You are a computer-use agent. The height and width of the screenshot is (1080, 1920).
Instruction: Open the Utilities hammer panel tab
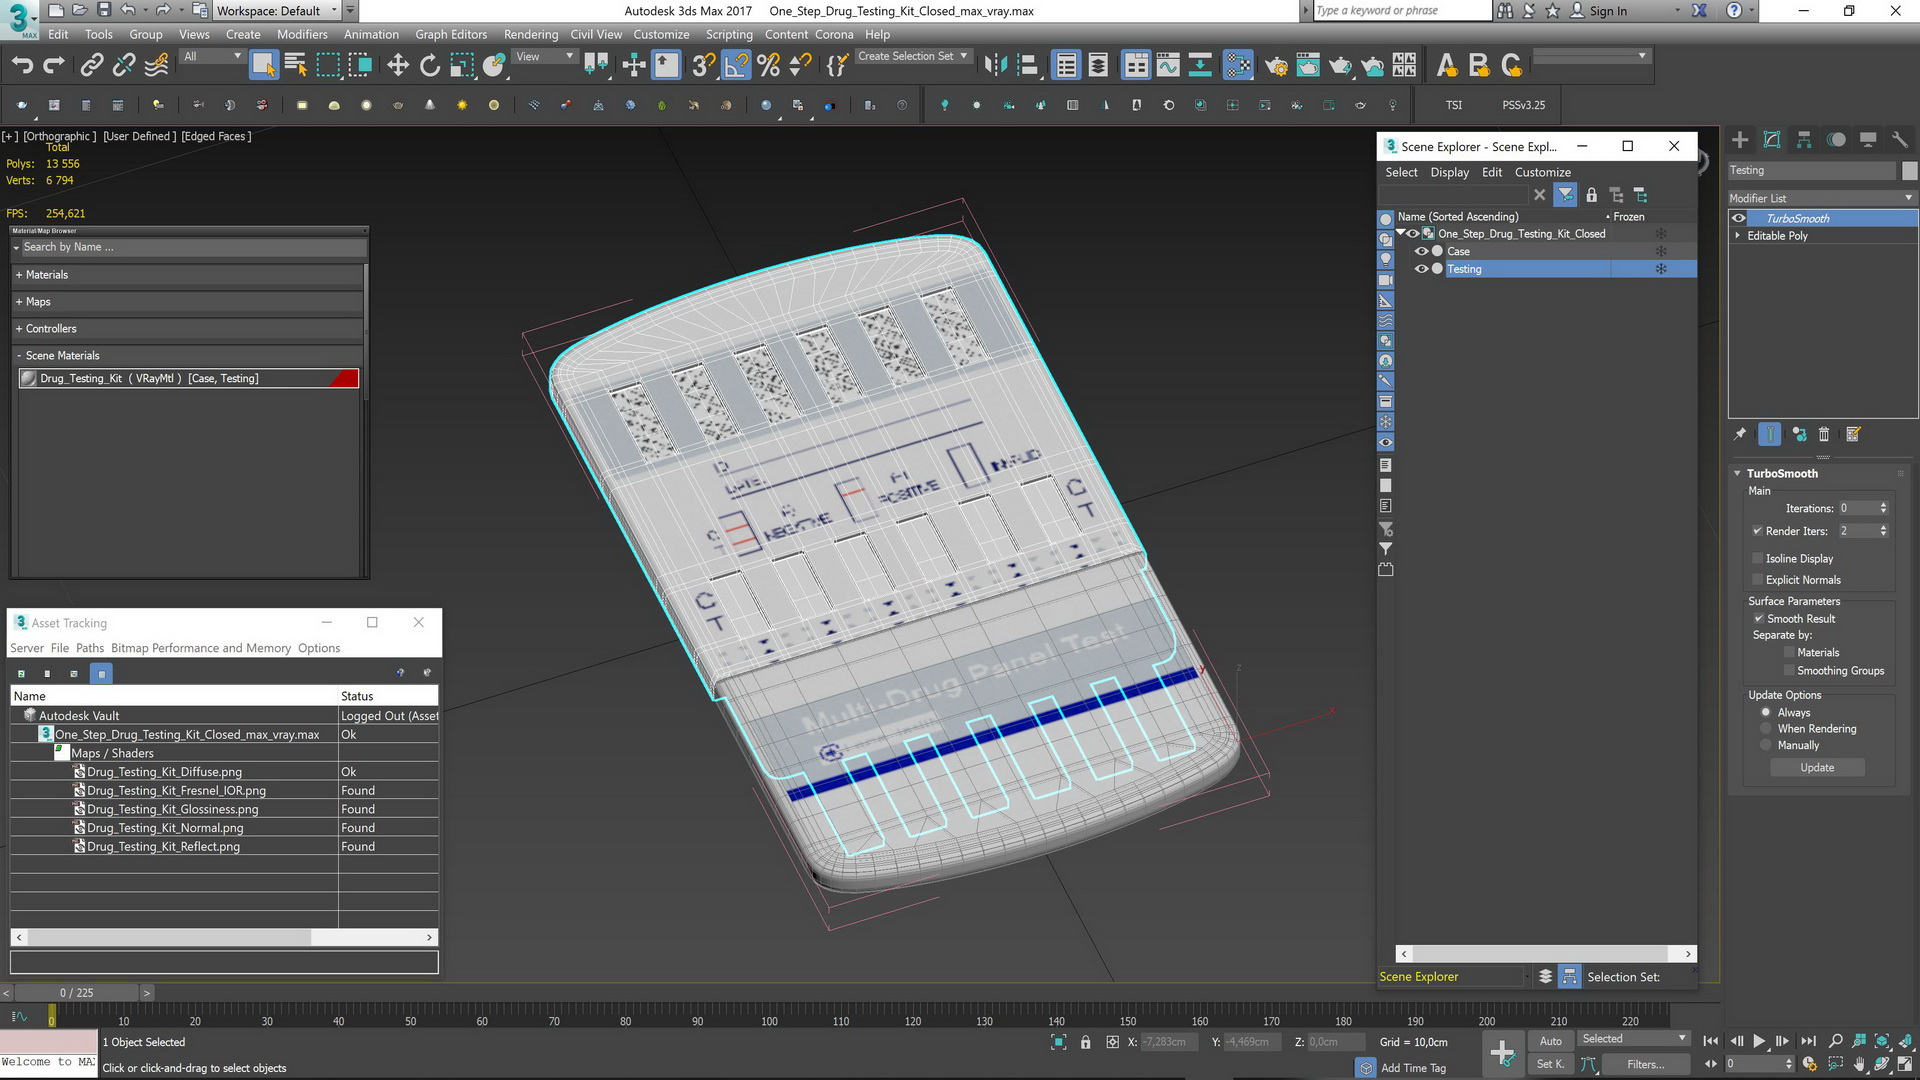(x=1900, y=140)
